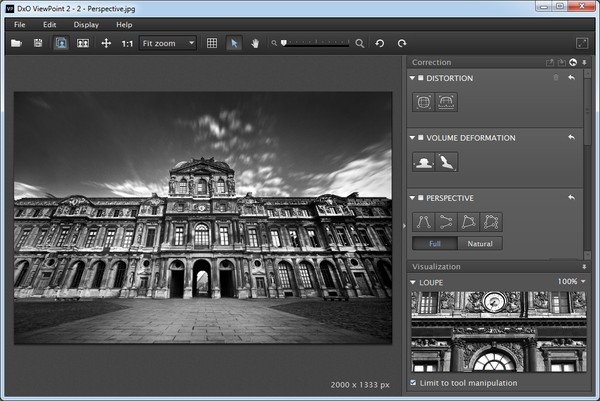Reset the Perspective correction with its arrow
Screen dimensions: 600x401
click(x=570, y=198)
